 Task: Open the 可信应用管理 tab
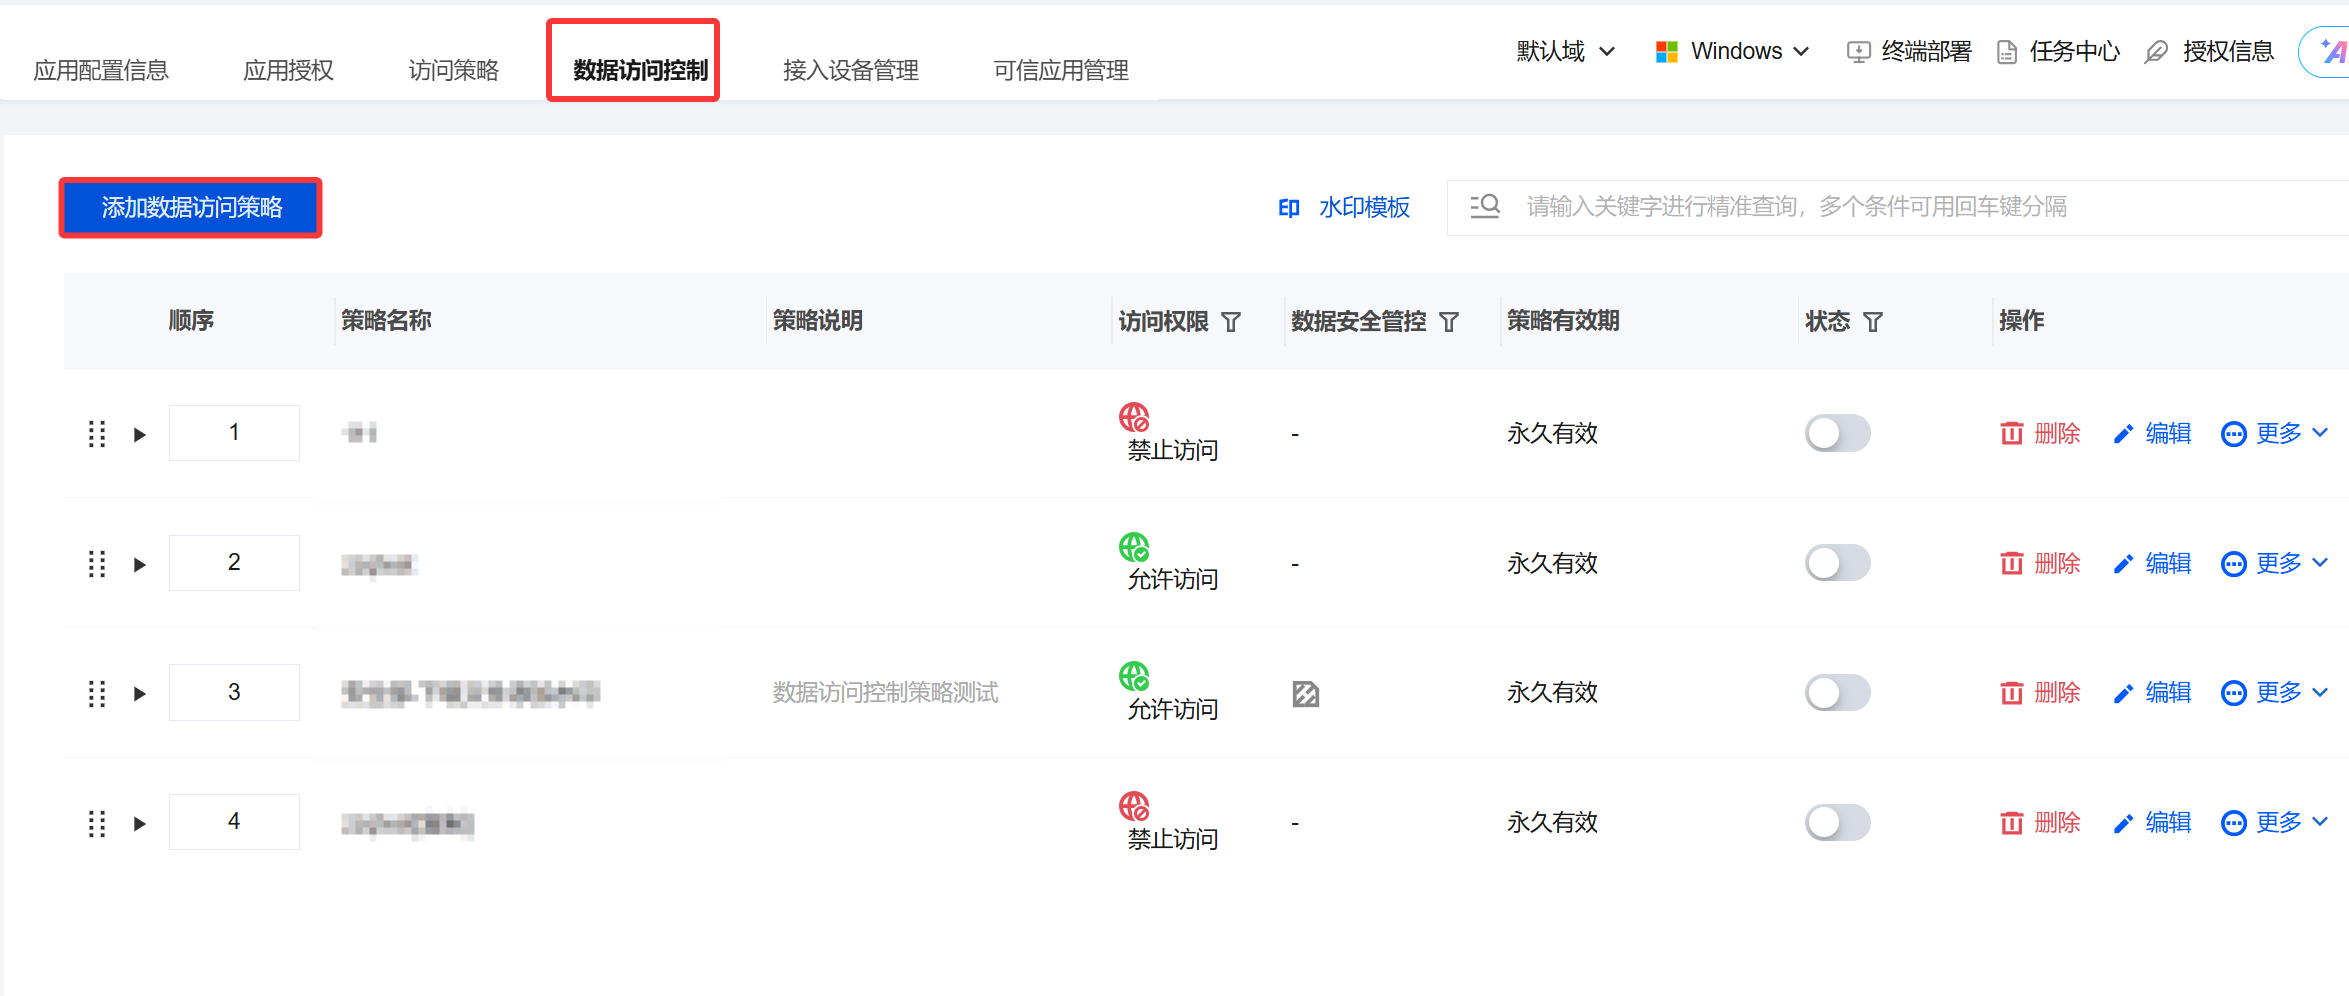[1060, 70]
